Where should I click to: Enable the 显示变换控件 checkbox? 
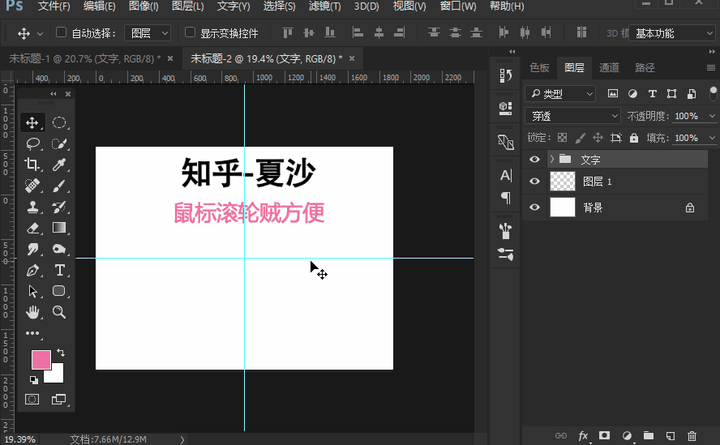190,32
